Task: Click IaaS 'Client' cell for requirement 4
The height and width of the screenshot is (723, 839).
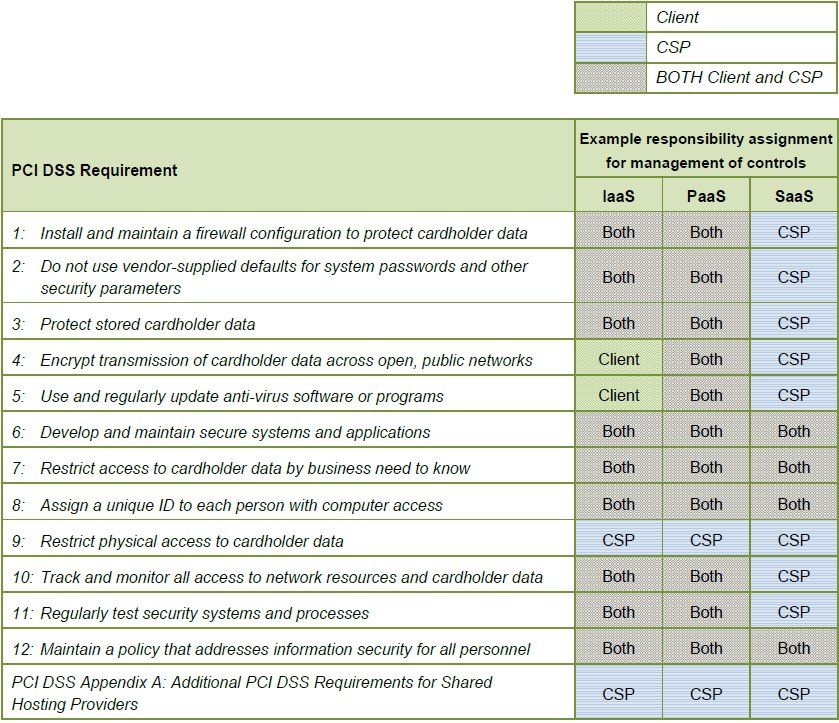Action: coord(619,359)
